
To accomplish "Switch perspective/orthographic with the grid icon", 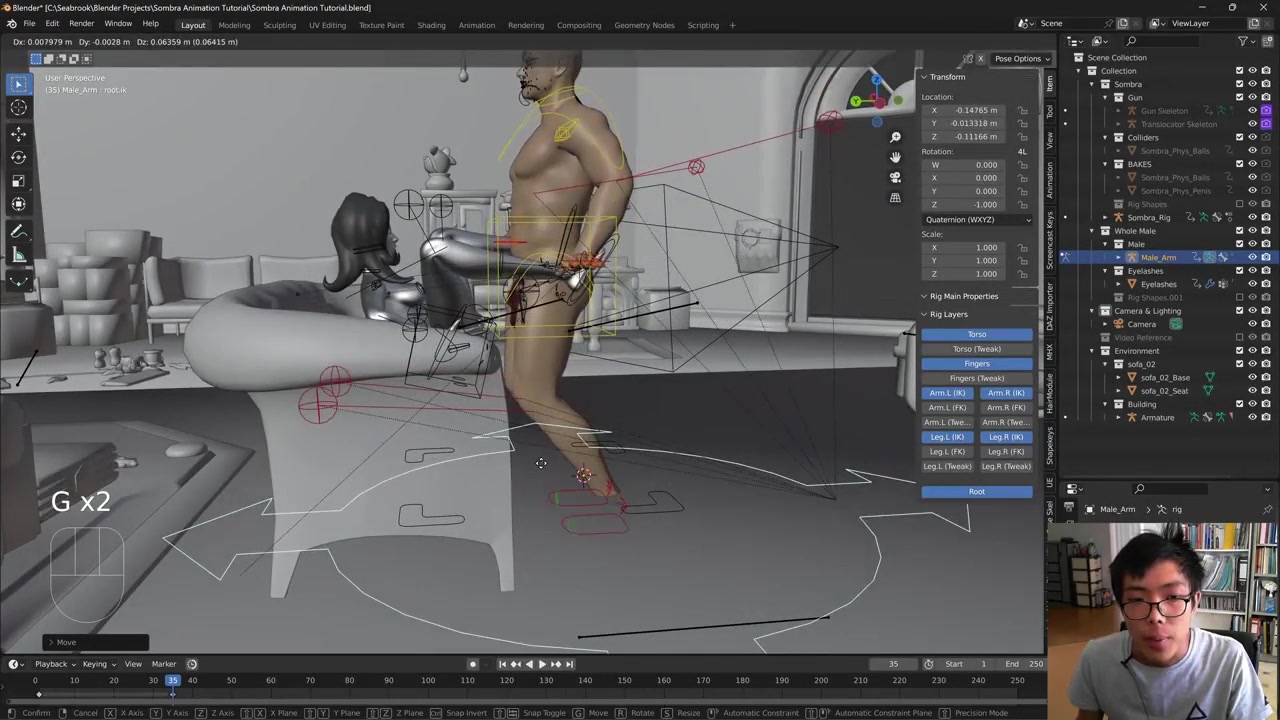I will click(895, 198).
